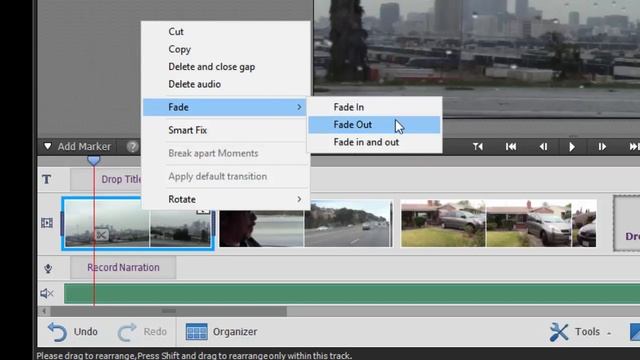Go to previous edit point

point(511,147)
